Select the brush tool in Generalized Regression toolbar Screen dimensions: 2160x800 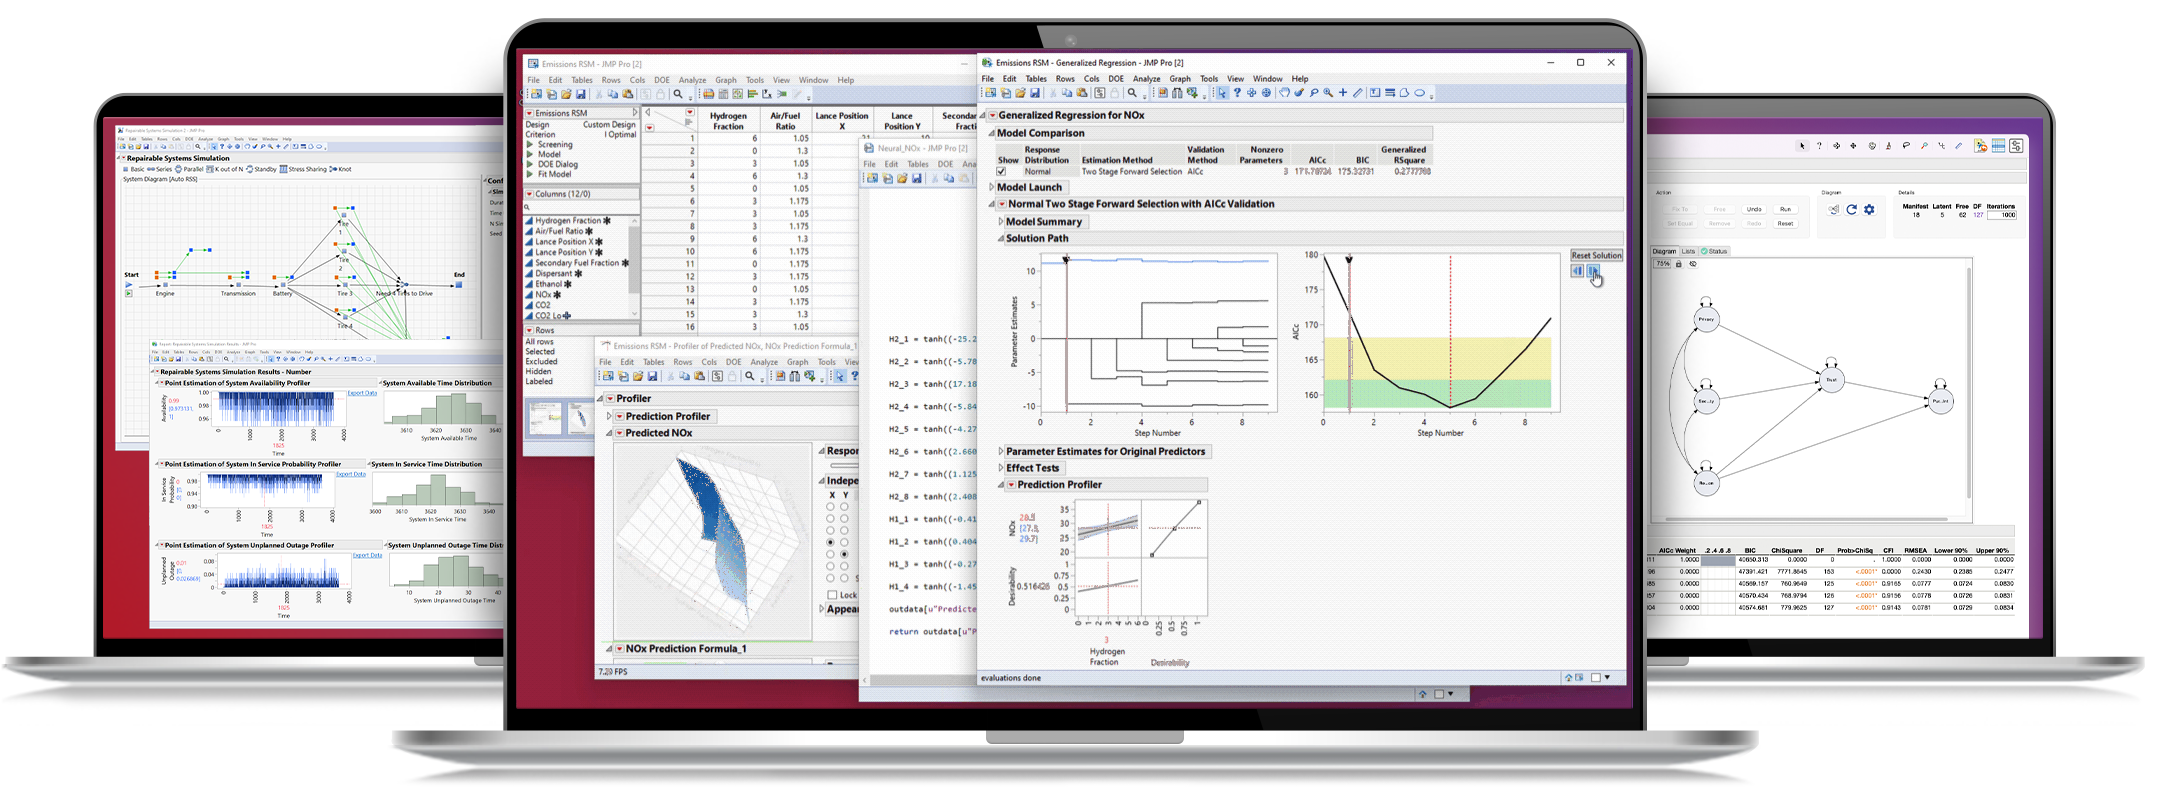1299,93
